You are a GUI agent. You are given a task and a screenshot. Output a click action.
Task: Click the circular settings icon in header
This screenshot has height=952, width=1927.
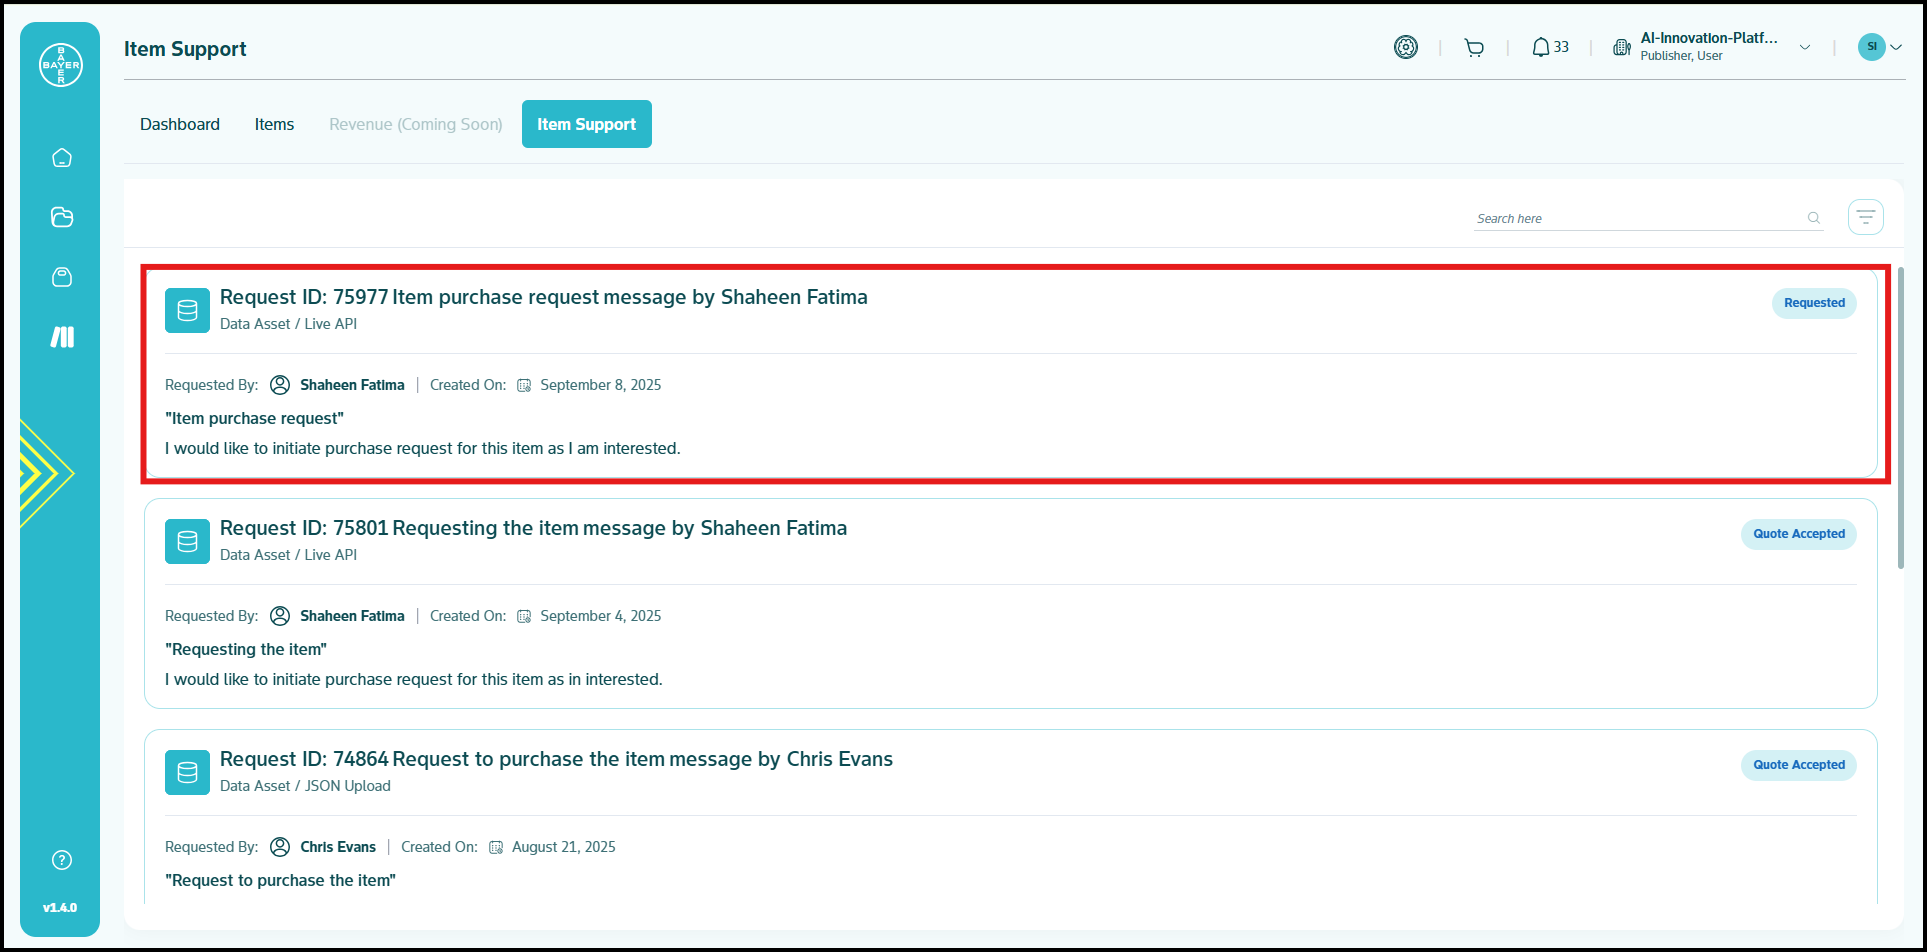(x=1406, y=47)
